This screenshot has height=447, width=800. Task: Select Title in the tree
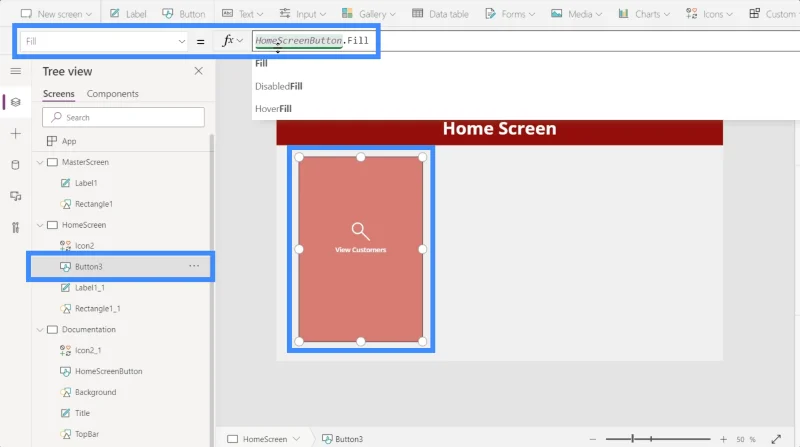pyautogui.click(x=82, y=413)
